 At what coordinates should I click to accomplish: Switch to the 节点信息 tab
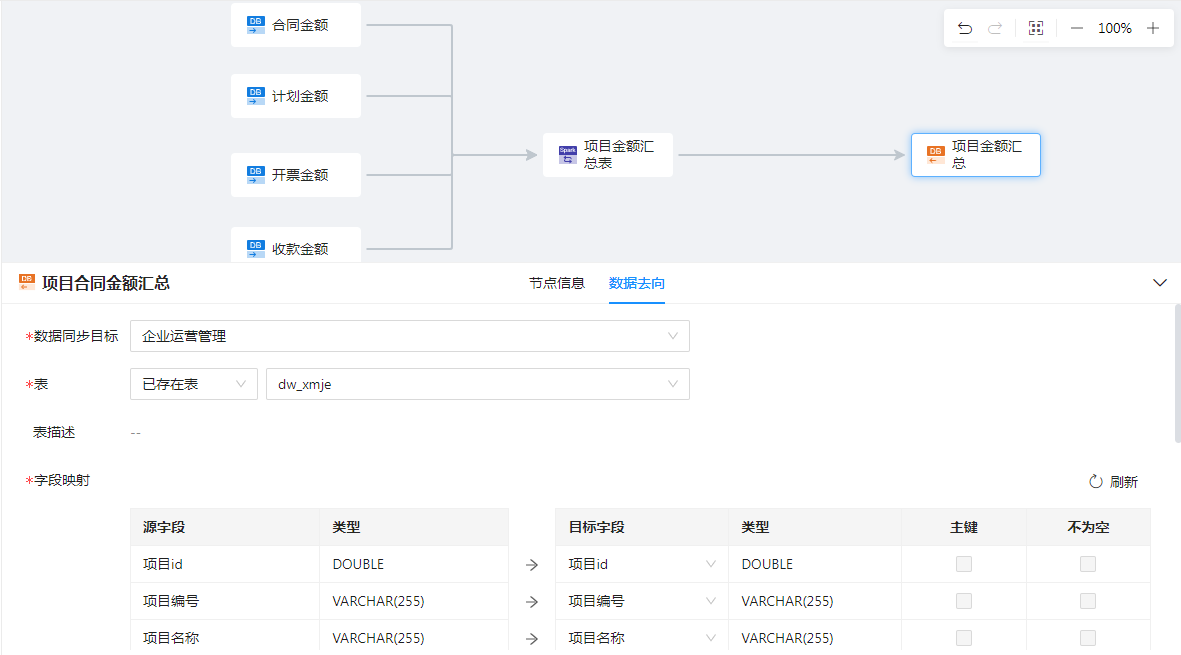click(x=557, y=283)
